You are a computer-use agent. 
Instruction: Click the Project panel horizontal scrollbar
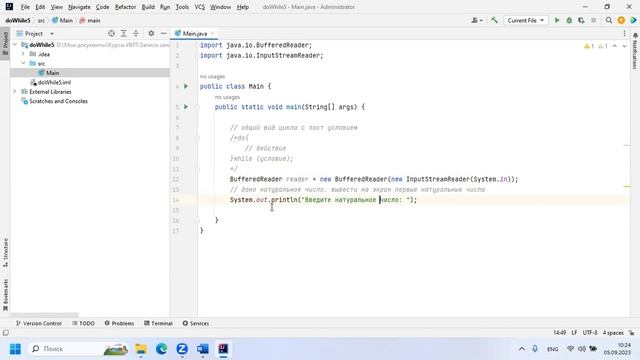point(44,316)
